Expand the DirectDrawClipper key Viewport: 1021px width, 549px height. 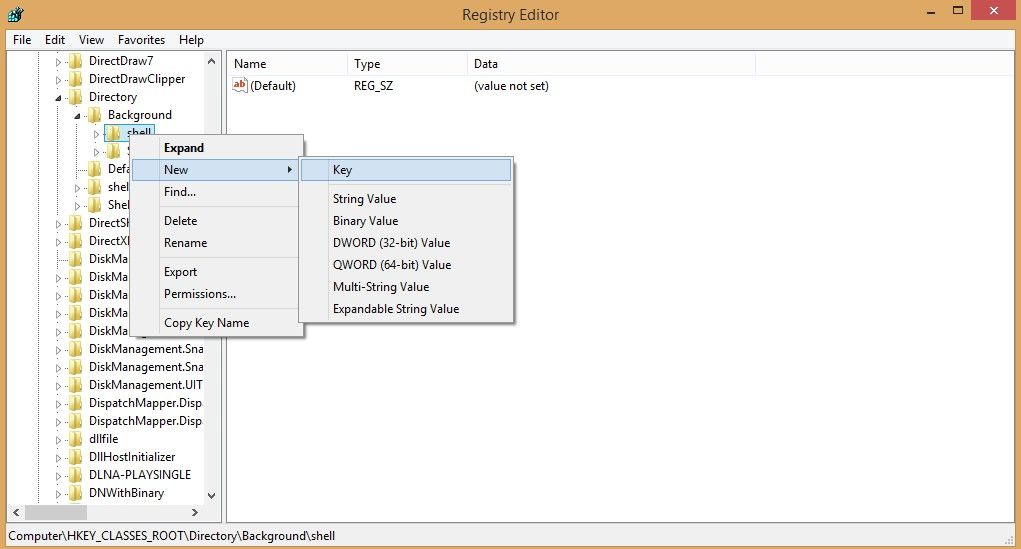click(x=58, y=80)
